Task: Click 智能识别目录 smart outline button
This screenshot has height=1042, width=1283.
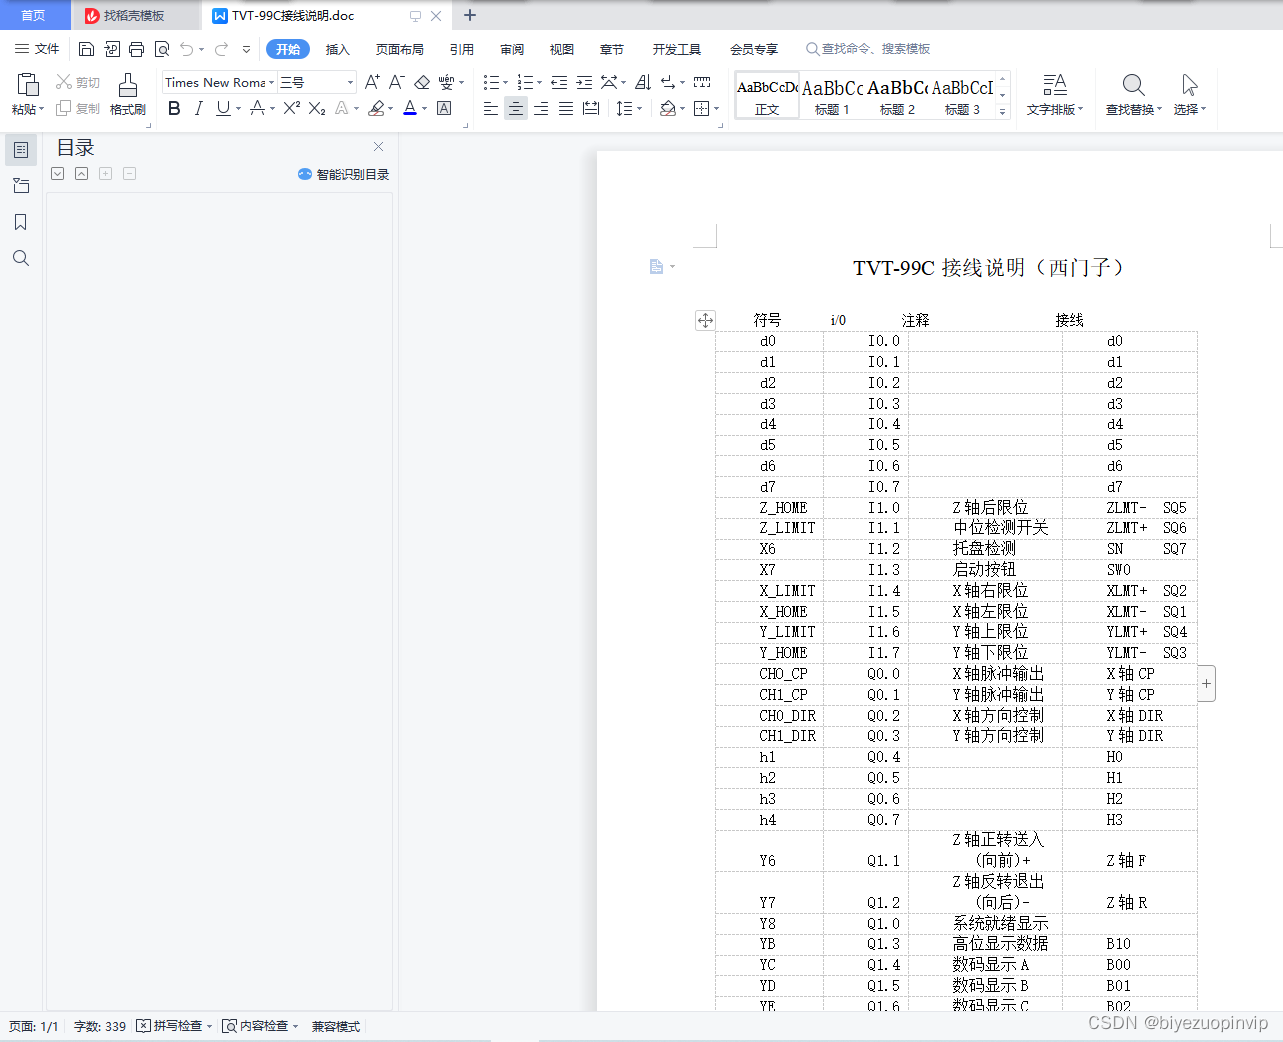Action: [343, 174]
